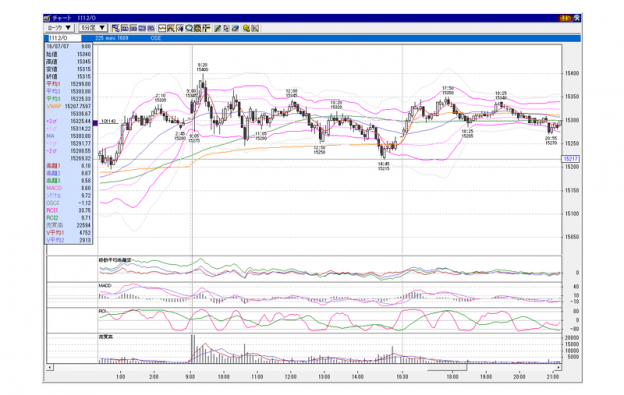The image size is (624, 395).
Task: Toggle the second chart layout toolbar button
Action: point(125,28)
